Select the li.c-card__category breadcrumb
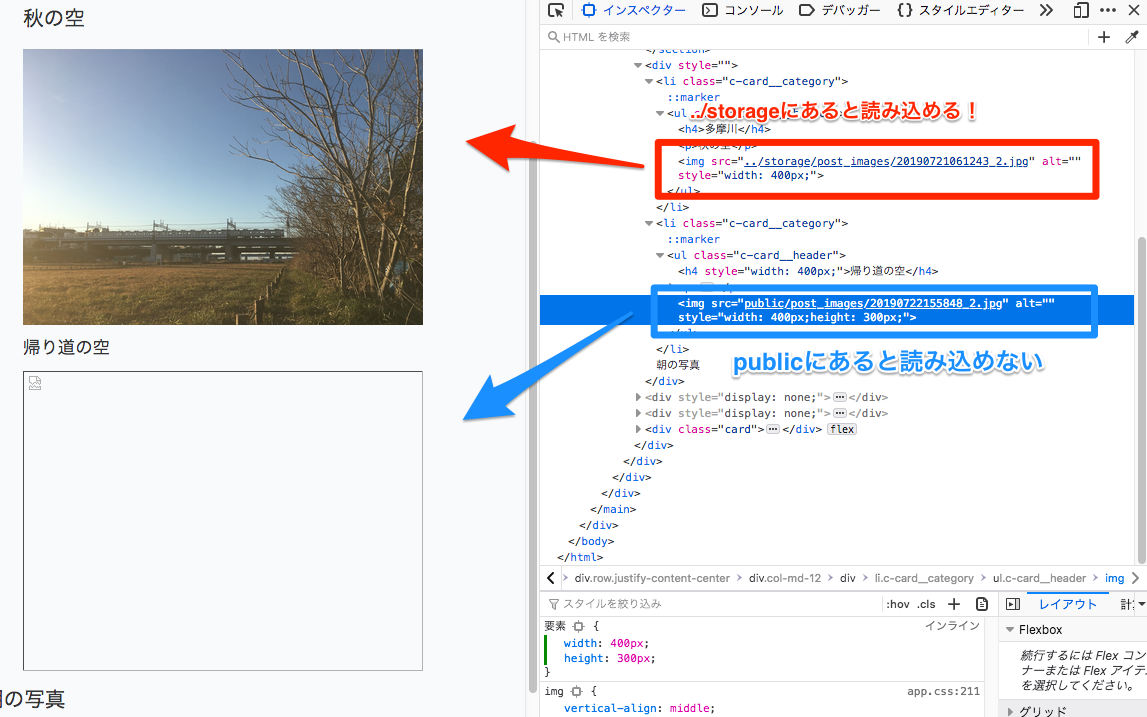The height and width of the screenshot is (717, 1147). (924, 578)
